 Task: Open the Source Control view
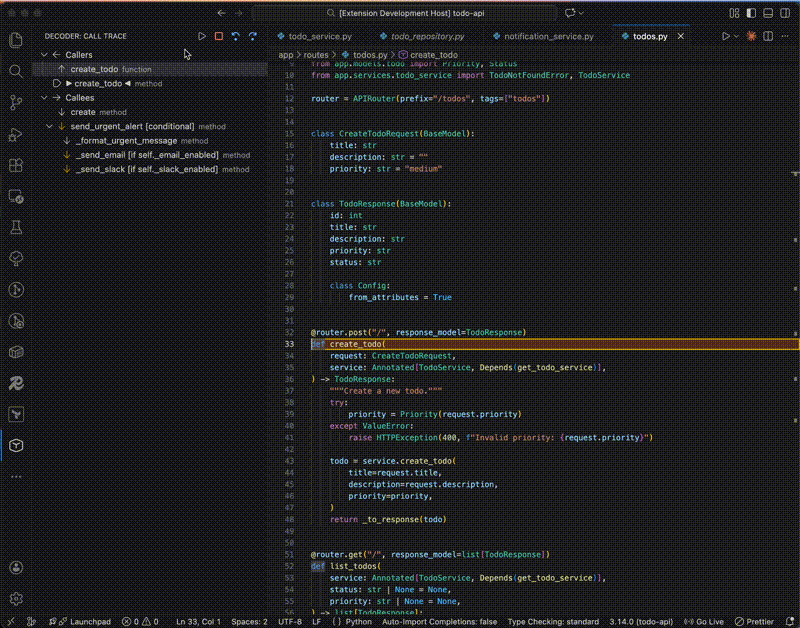16,102
